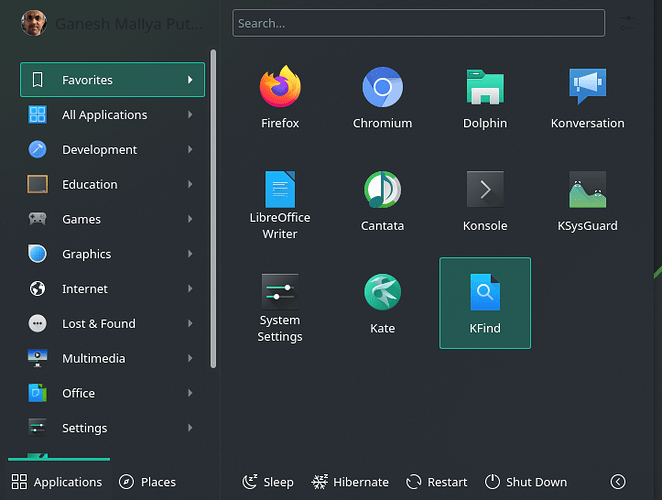Click the user avatar picture
Screen dimensions: 662x500
click(33, 24)
